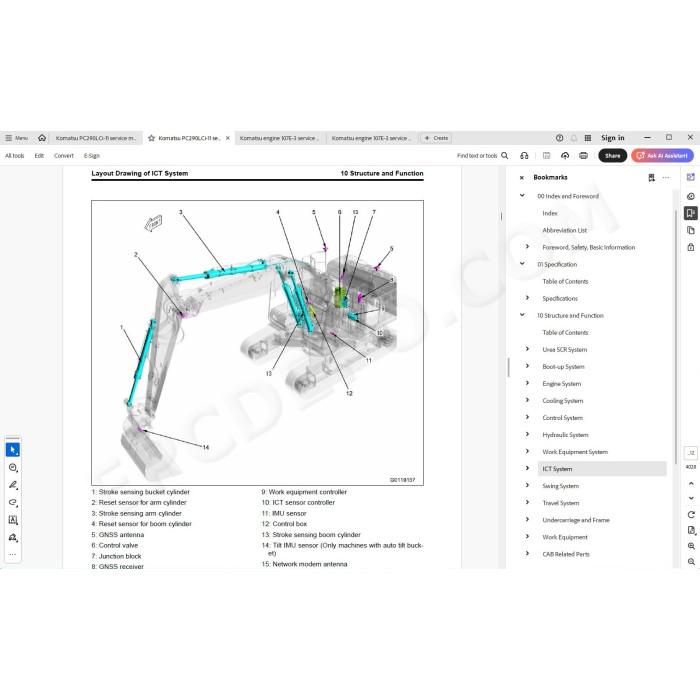Viewport: 700px width, 700px height.
Task: Expand ICT System bookmark chevron
Action: click(527, 468)
